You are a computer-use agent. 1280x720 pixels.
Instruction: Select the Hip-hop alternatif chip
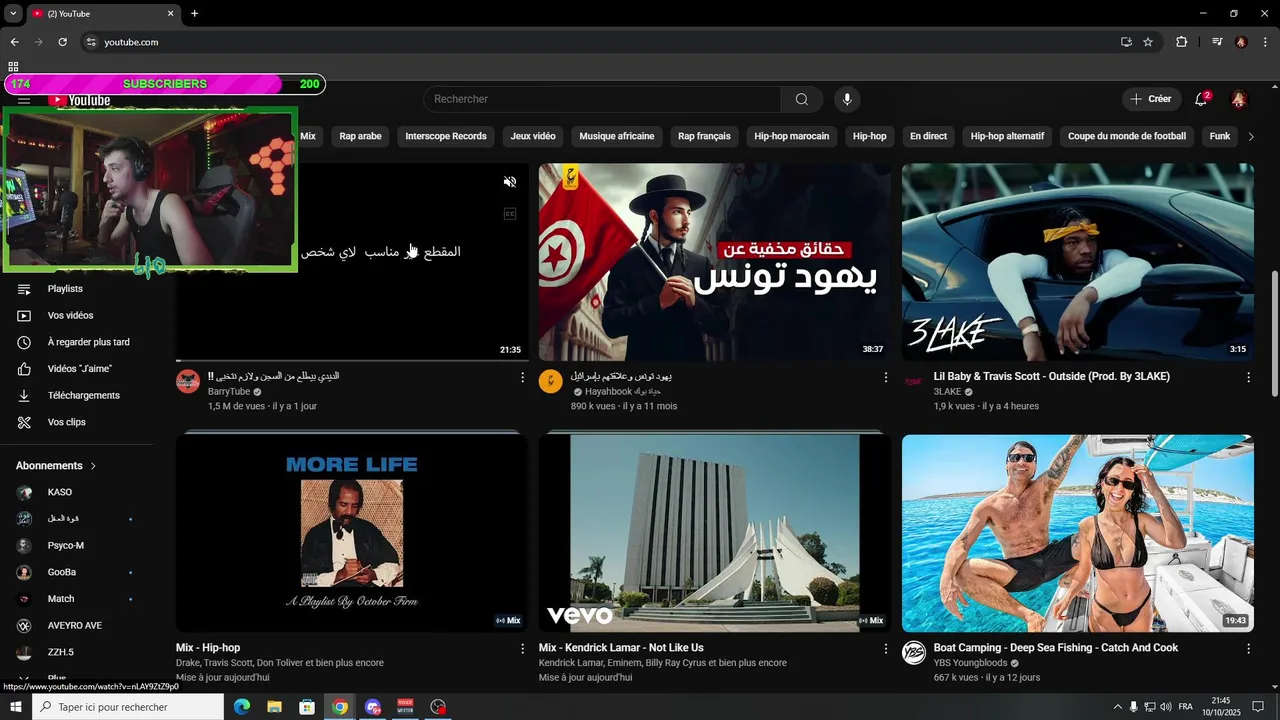tap(1007, 136)
